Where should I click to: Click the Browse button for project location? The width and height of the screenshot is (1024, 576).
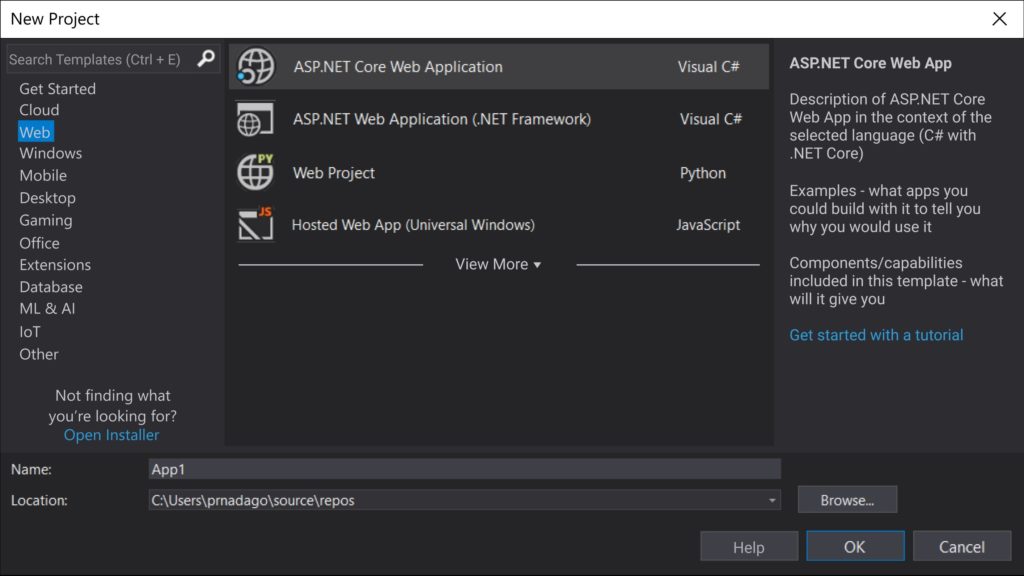pos(846,500)
